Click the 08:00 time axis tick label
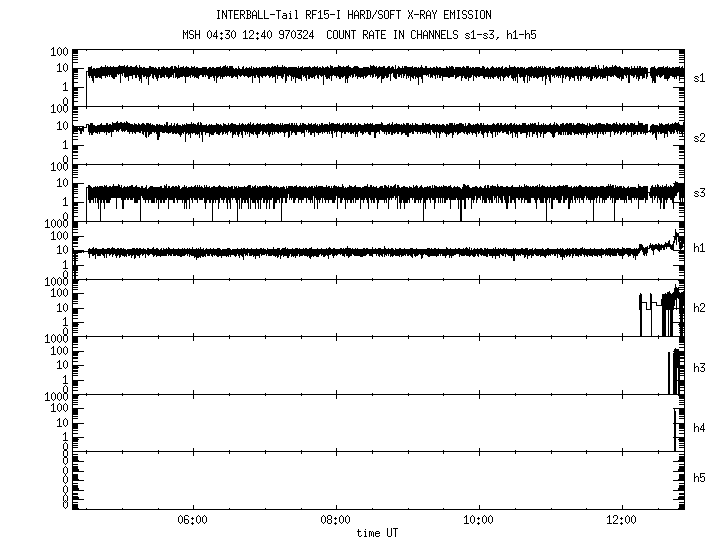The width and height of the screenshot is (720, 550). pos(335,520)
